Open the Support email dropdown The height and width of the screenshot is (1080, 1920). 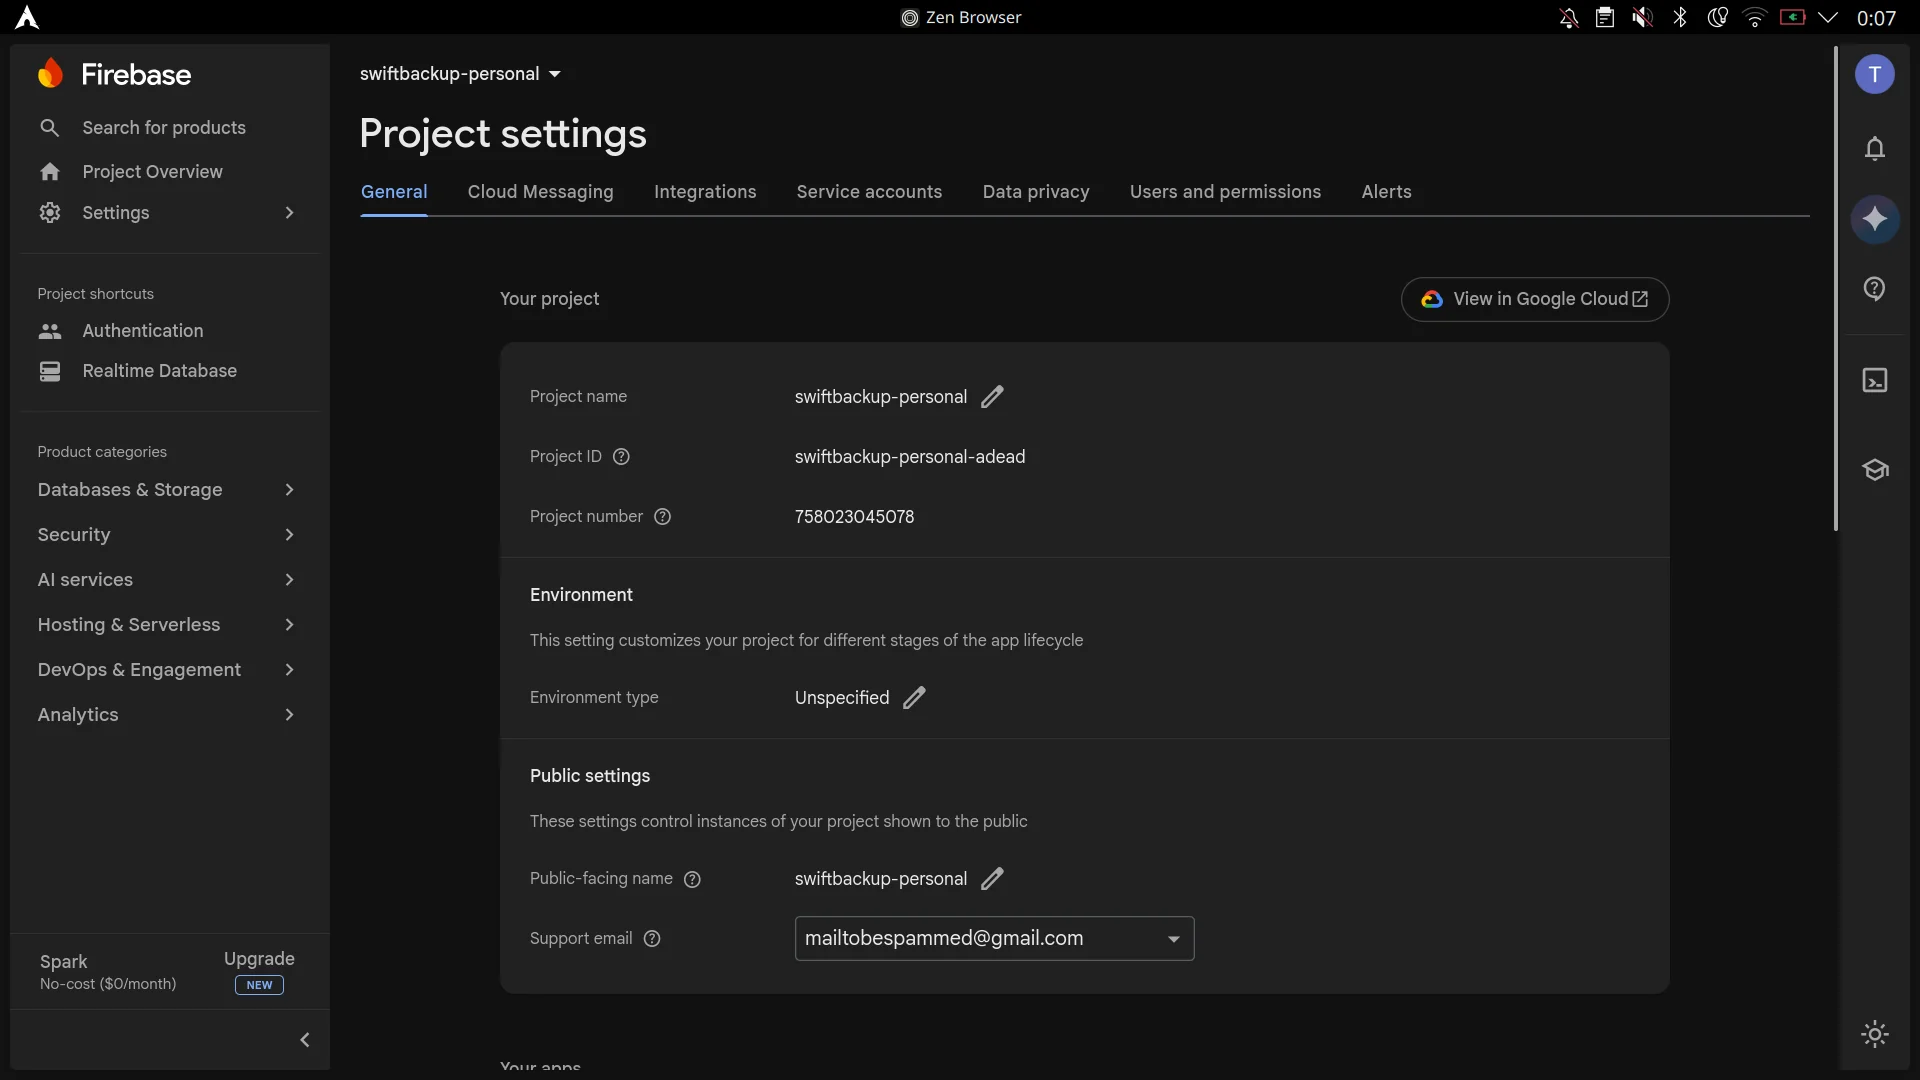coord(994,939)
